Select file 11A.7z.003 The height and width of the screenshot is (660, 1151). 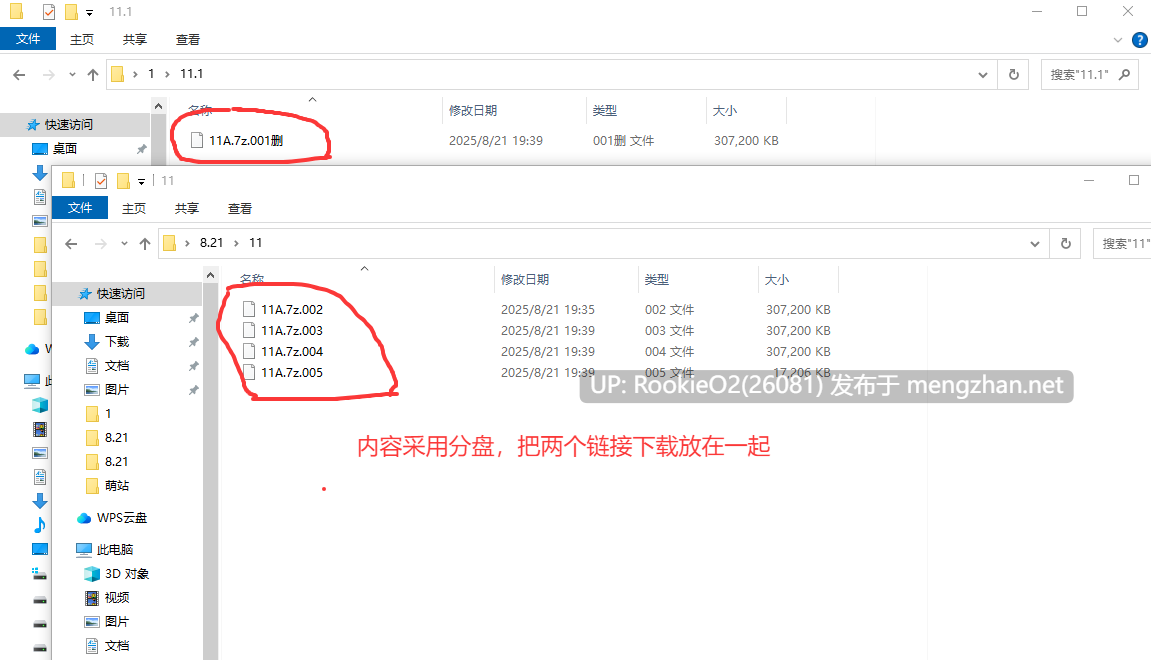coord(291,330)
